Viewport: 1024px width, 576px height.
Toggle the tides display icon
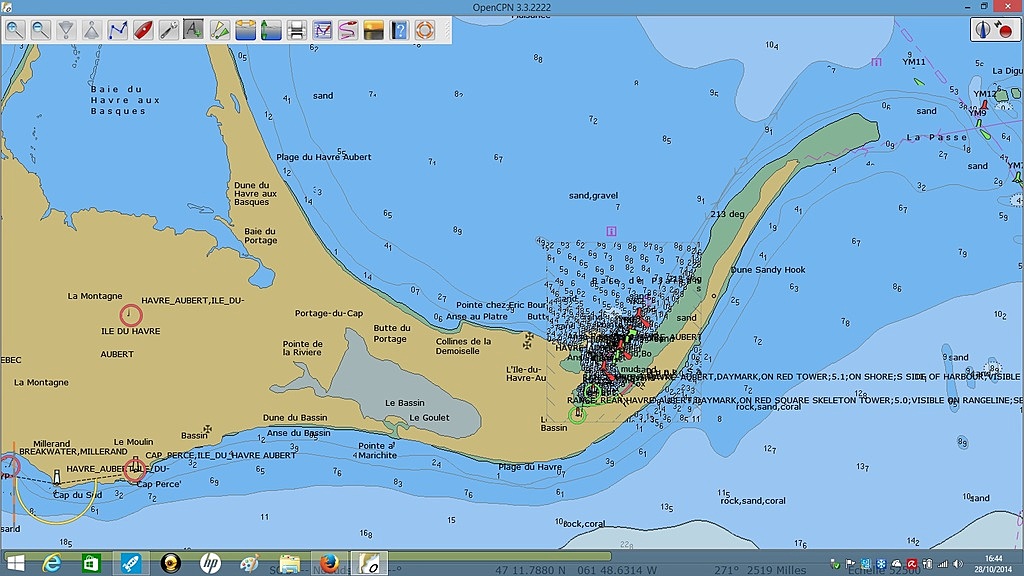click(271, 30)
